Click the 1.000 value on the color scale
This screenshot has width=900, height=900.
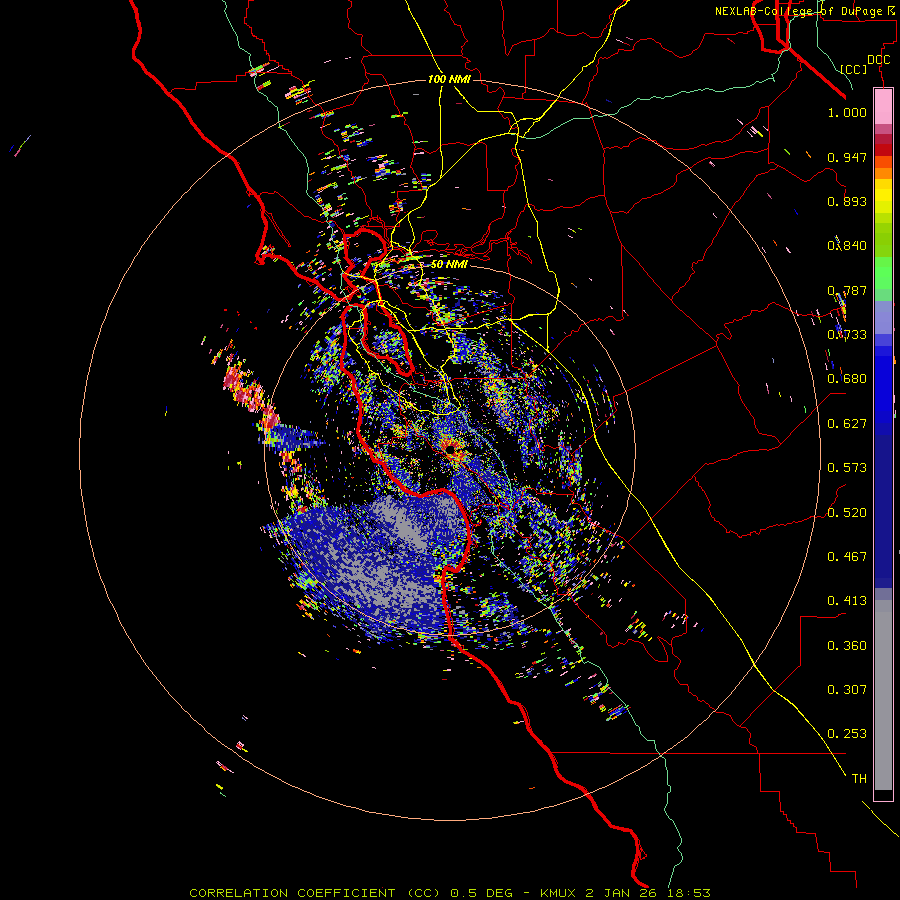847,112
